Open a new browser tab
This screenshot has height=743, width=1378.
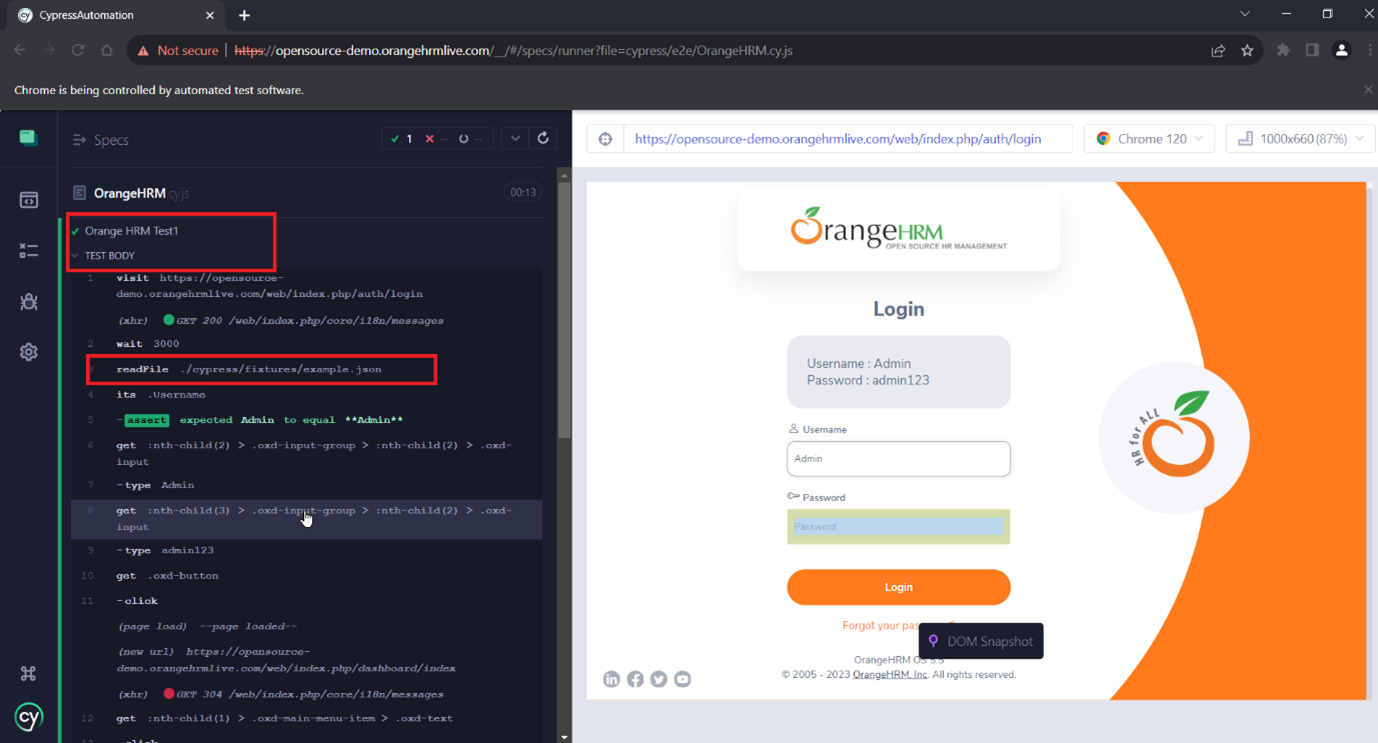(244, 15)
